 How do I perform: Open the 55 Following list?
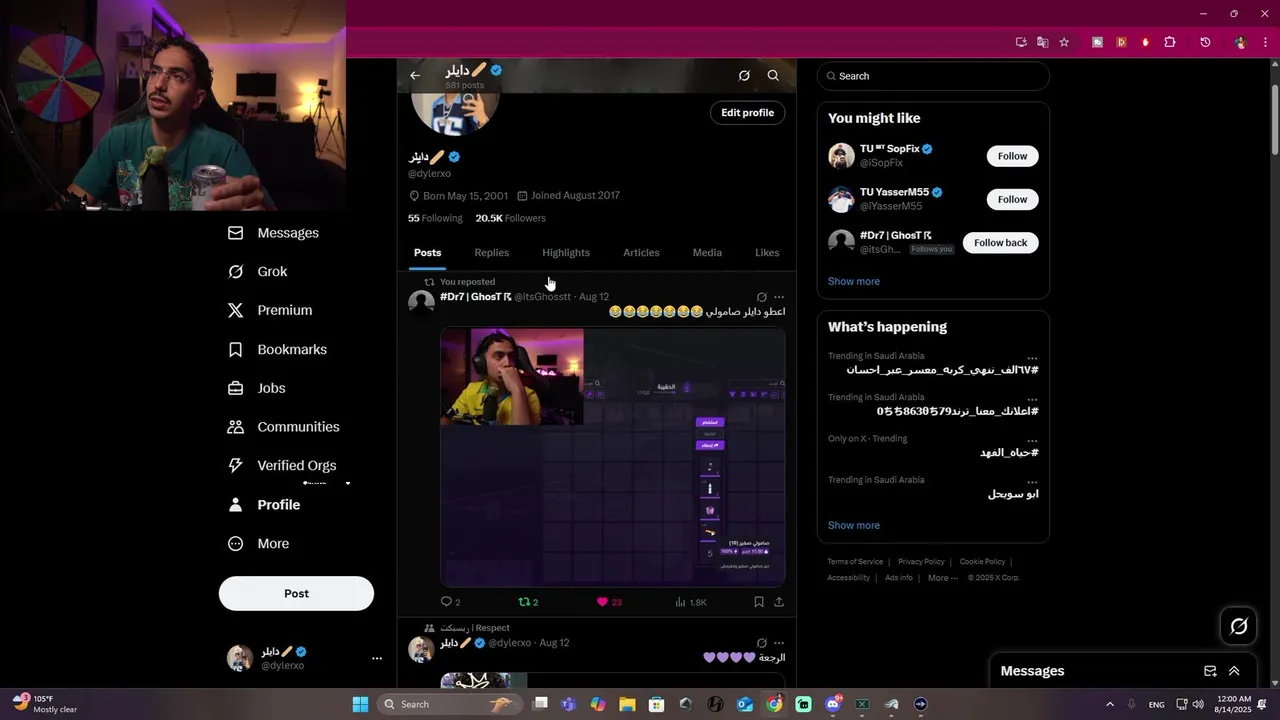(x=435, y=218)
